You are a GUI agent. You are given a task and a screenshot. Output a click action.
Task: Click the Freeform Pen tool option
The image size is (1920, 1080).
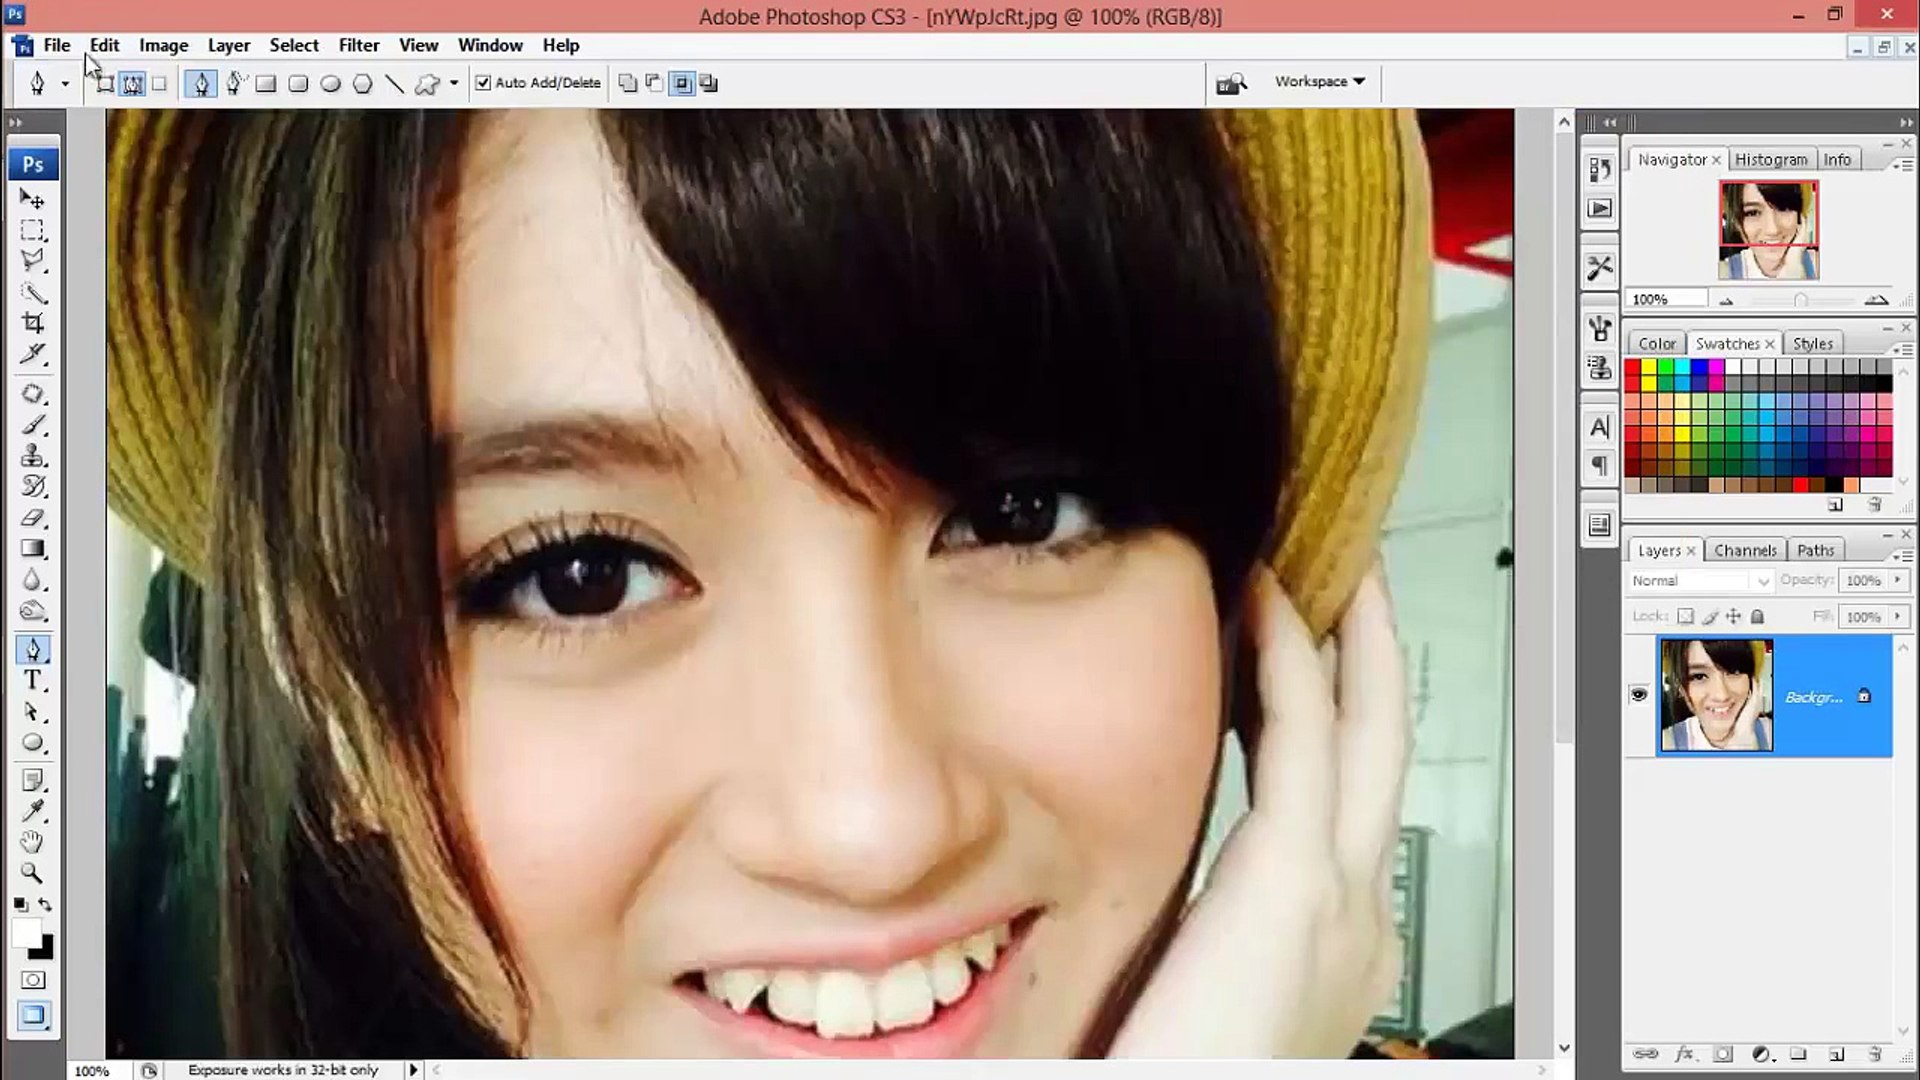point(235,84)
